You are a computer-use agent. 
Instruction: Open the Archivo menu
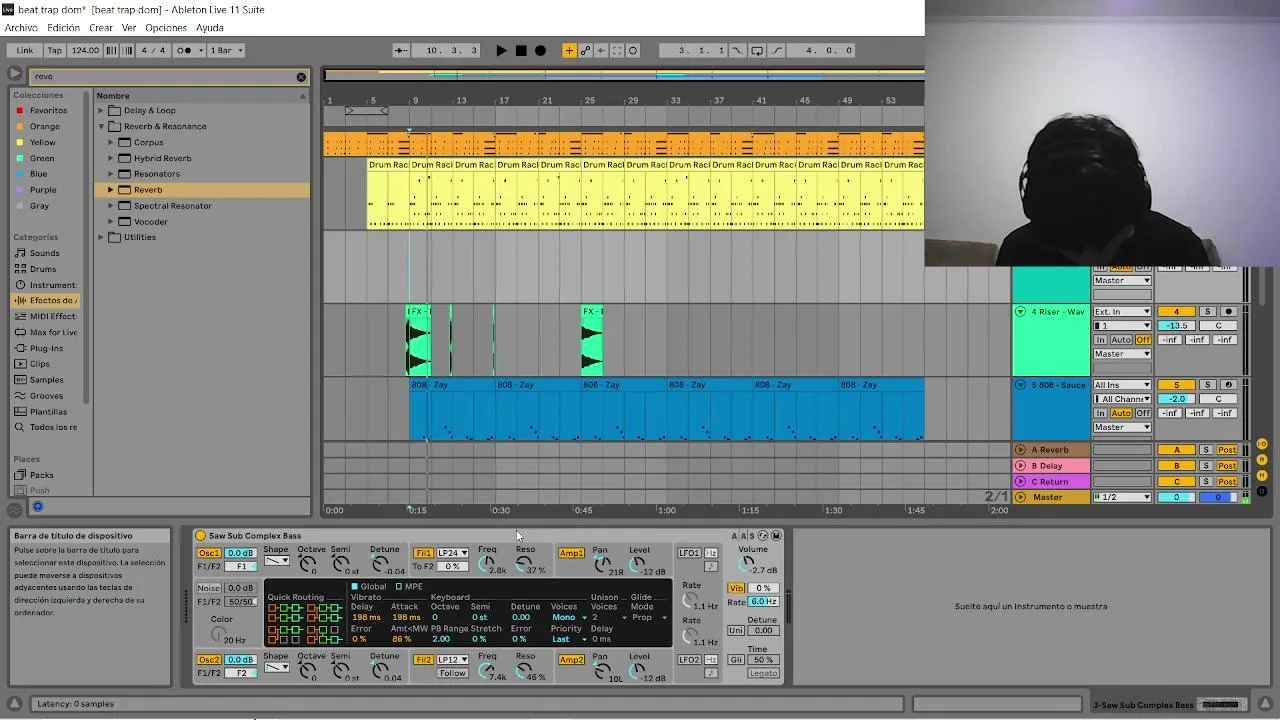coord(21,28)
